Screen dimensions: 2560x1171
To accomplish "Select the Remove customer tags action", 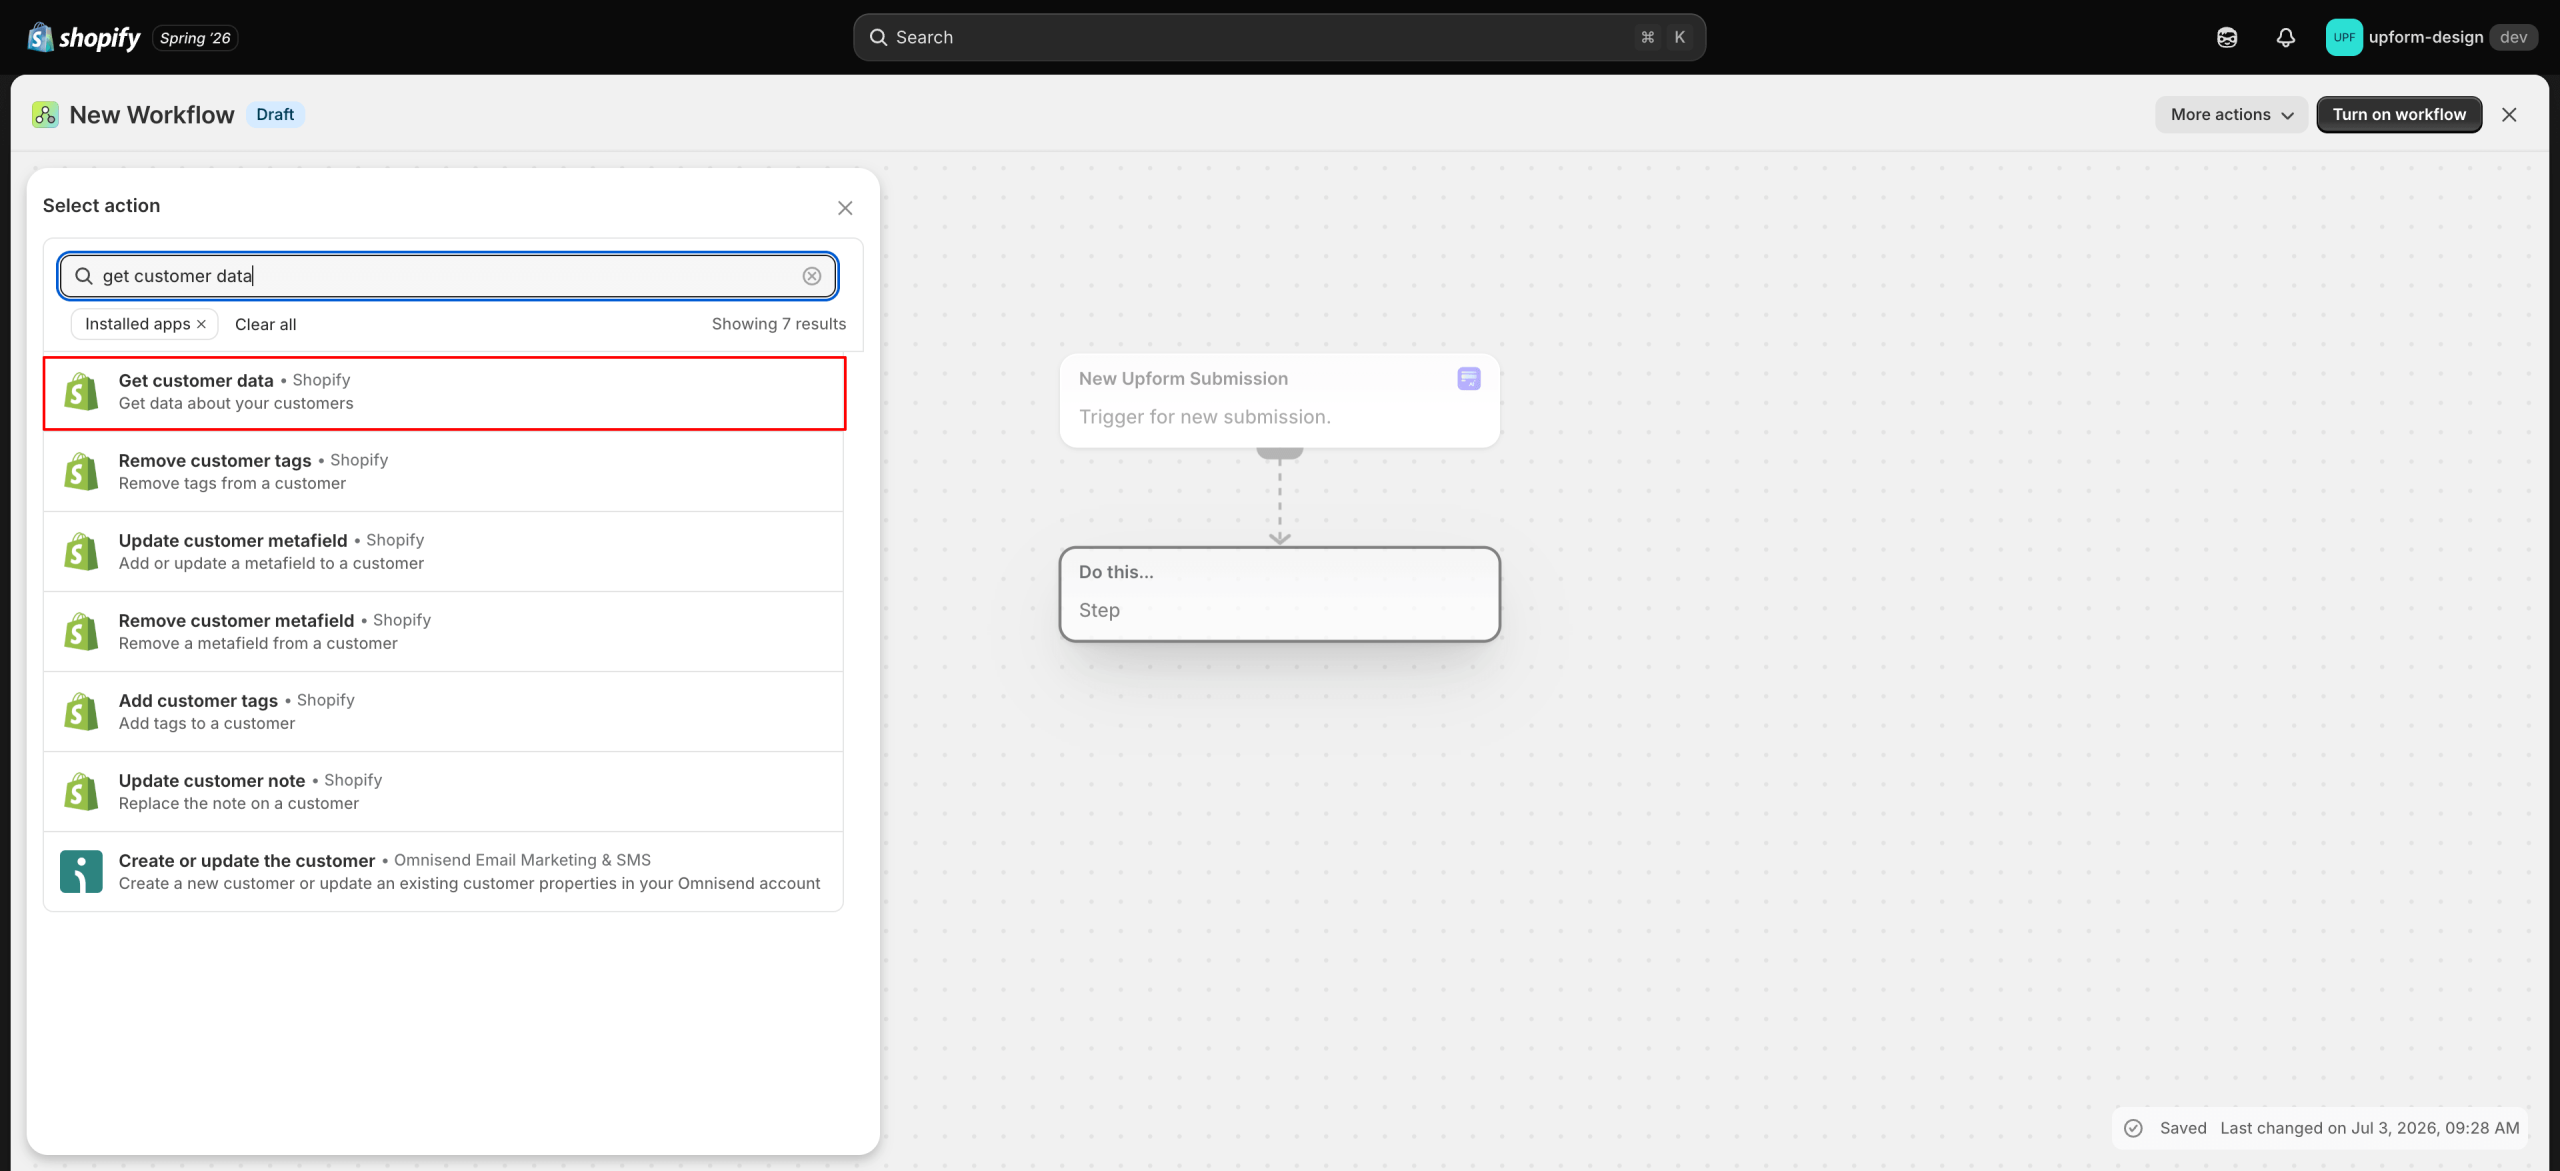I will (443, 471).
